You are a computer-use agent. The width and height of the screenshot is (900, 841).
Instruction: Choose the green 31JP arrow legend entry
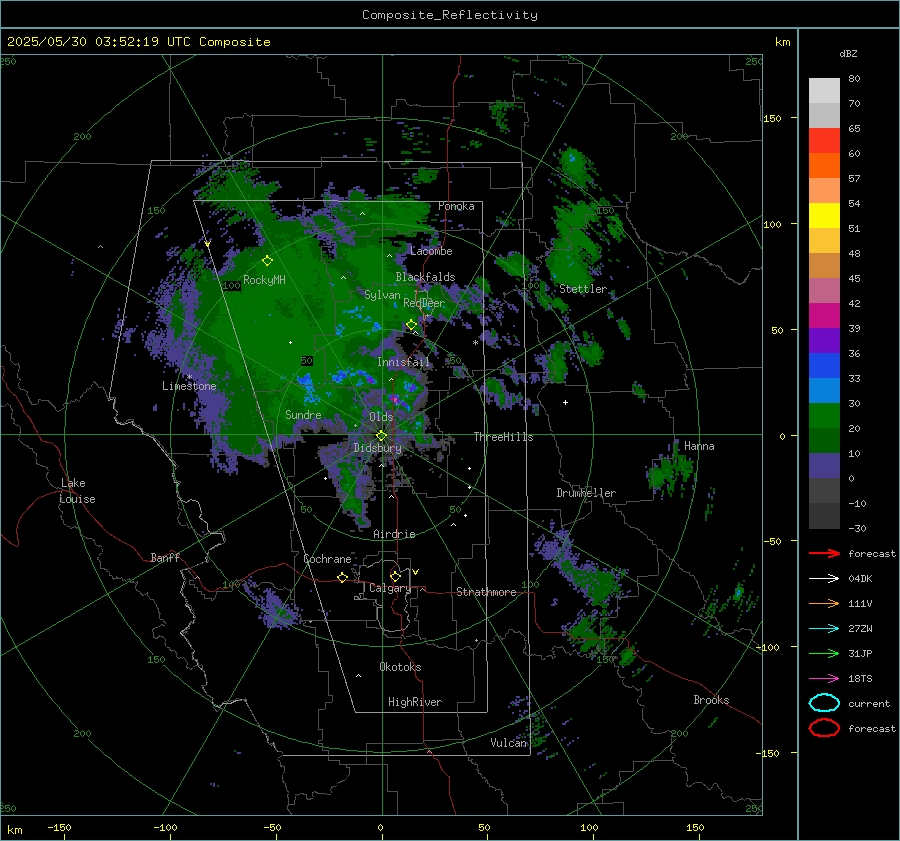(824, 653)
